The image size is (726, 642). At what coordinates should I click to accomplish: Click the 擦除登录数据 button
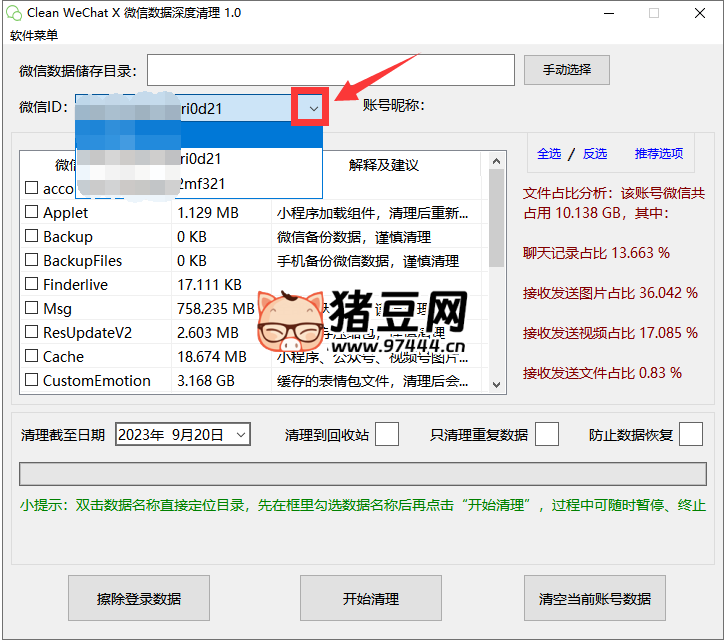139,598
